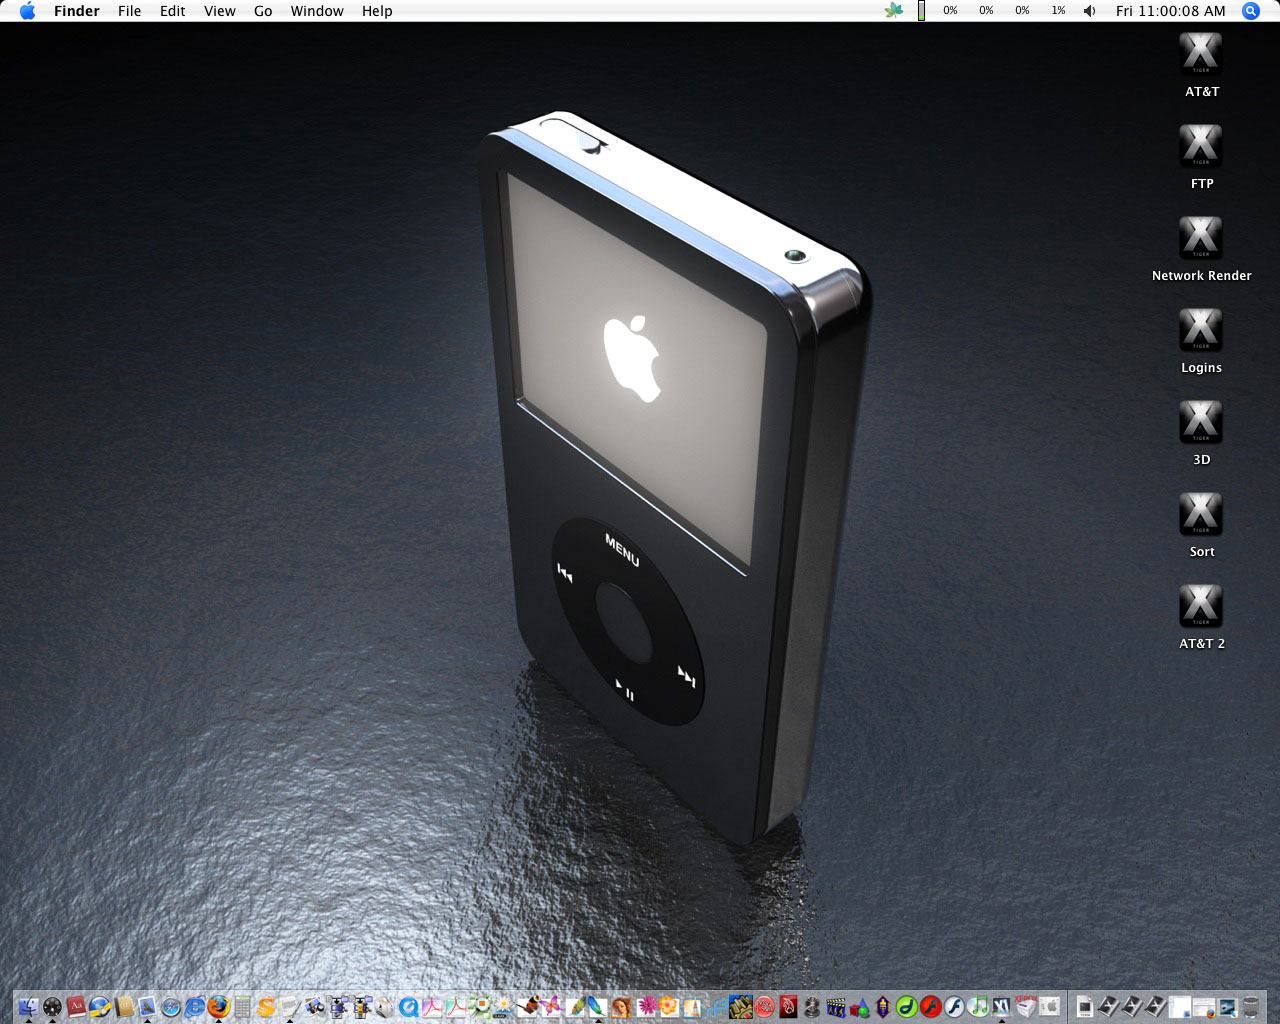Open the Photoshop feather icon in Dock
Viewport: 1280px width, 1024px height.
point(597,1006)
